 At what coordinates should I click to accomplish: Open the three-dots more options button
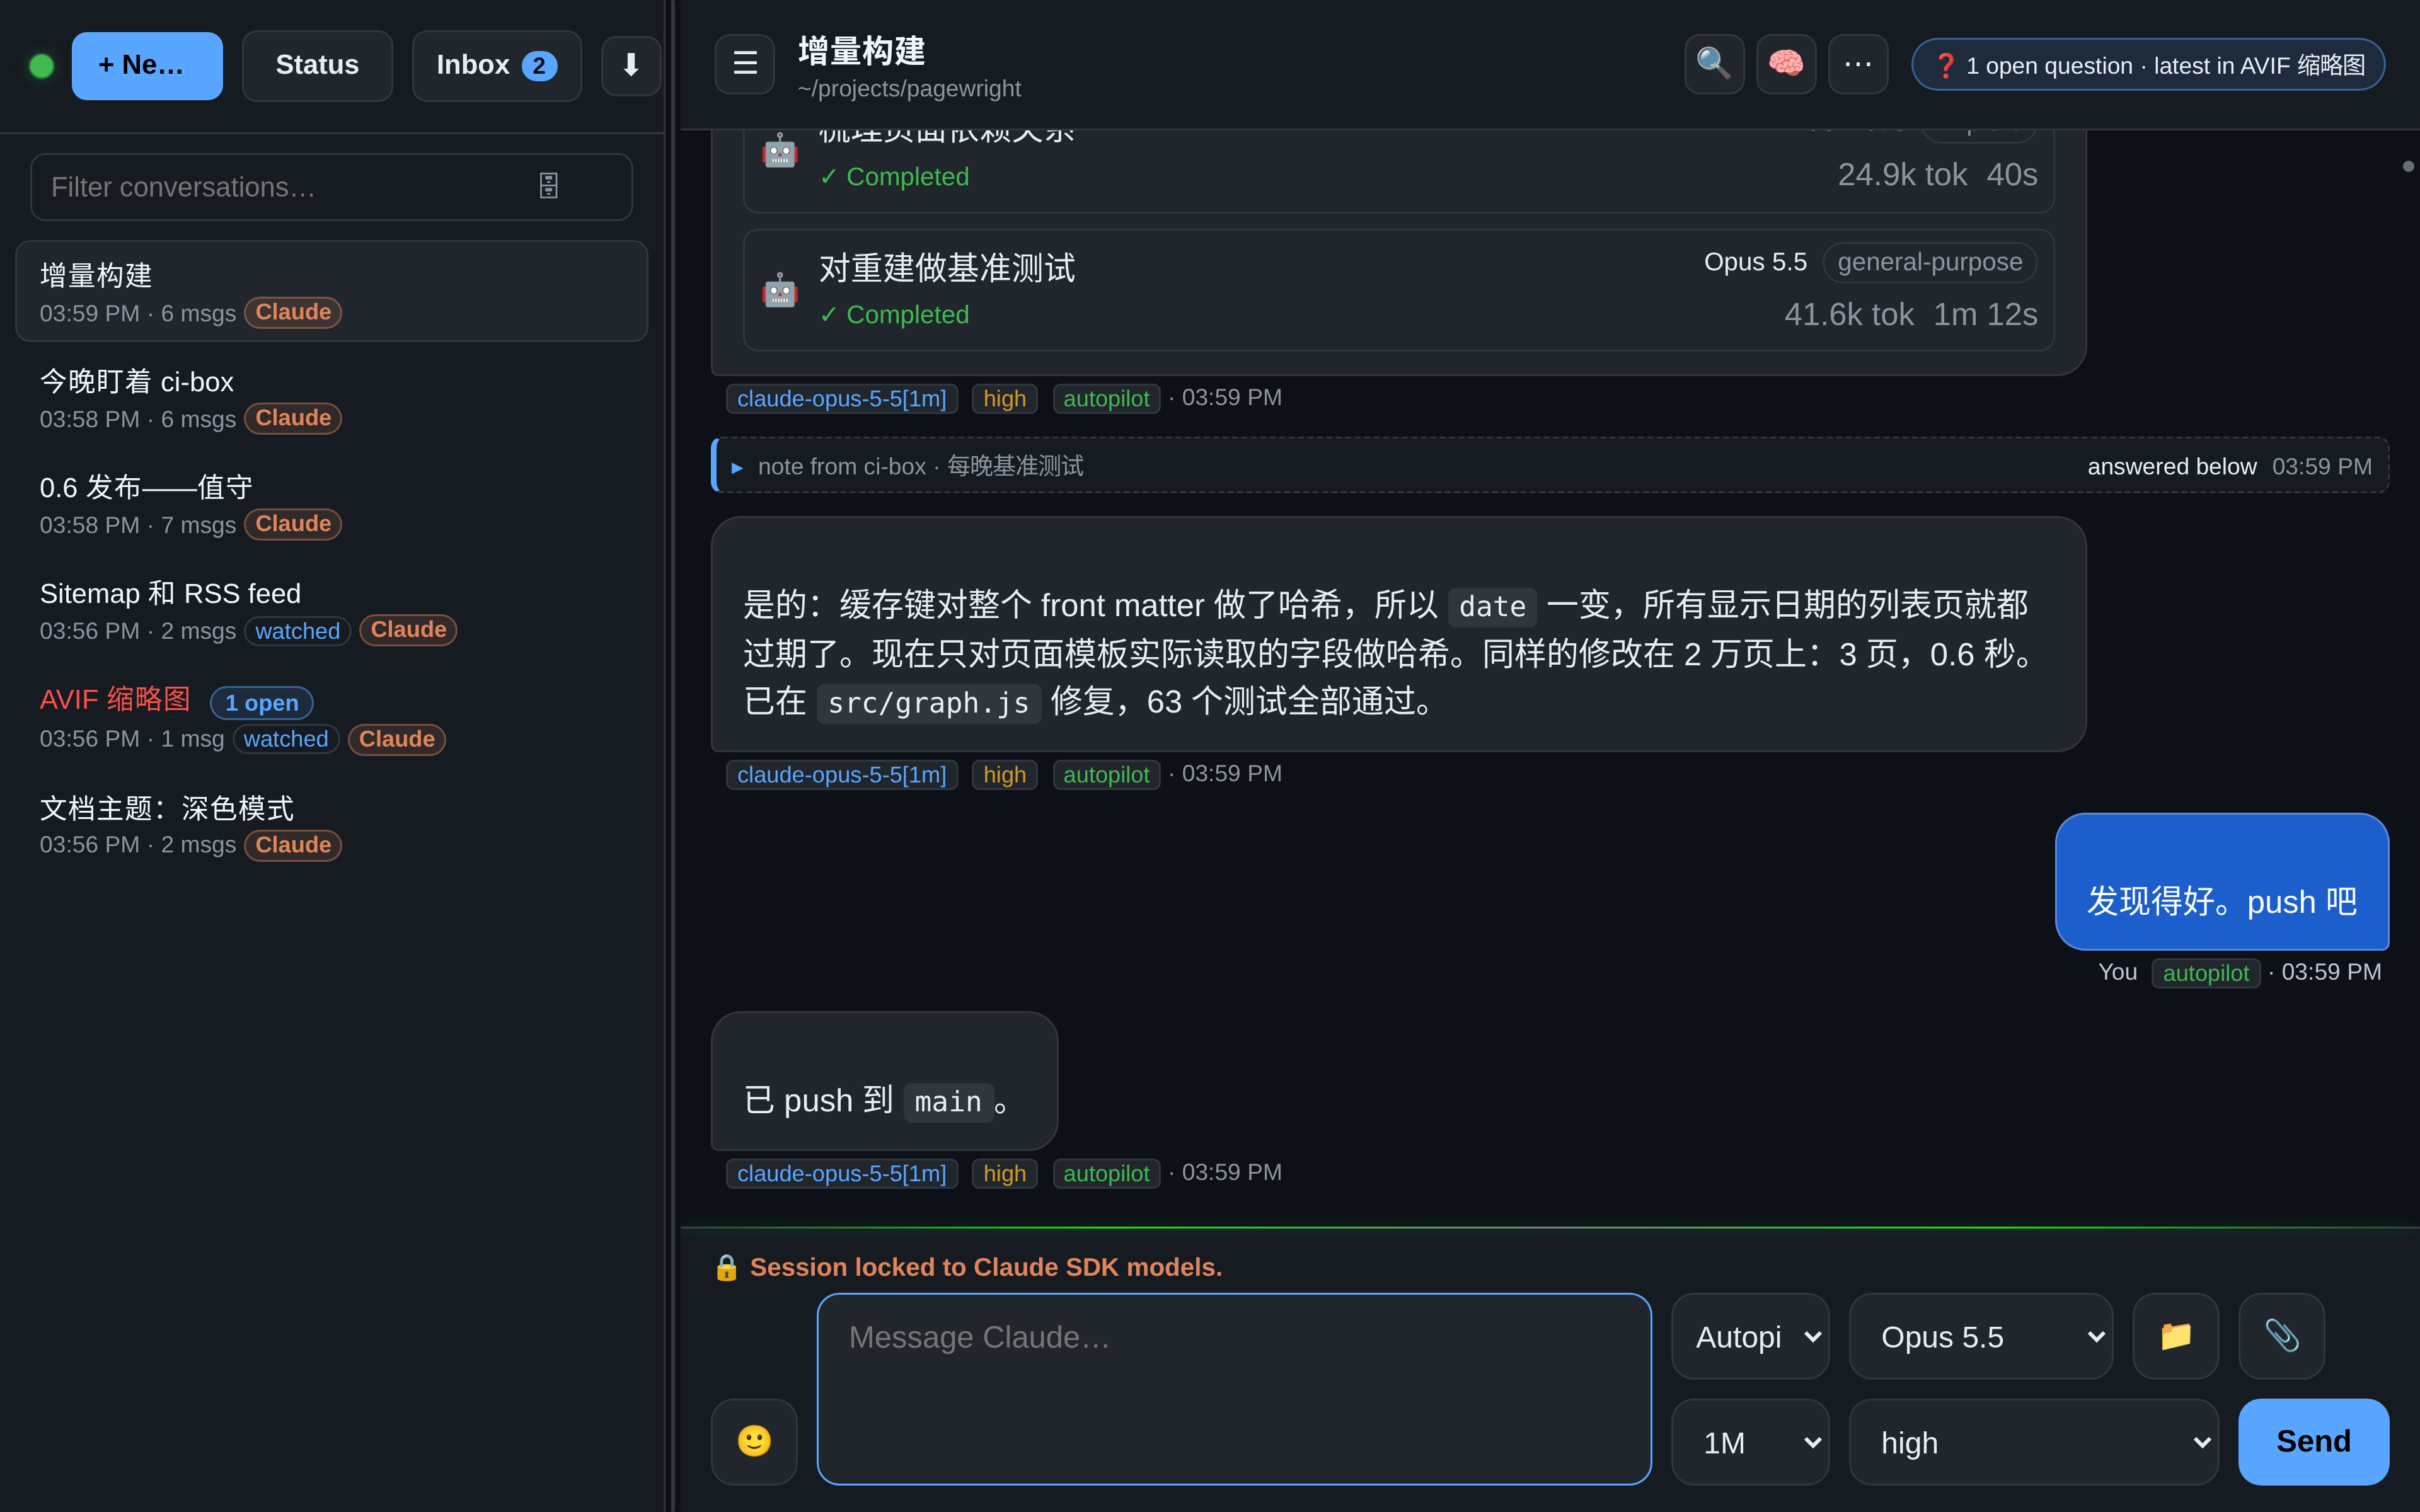click(x=1858, y=64)
